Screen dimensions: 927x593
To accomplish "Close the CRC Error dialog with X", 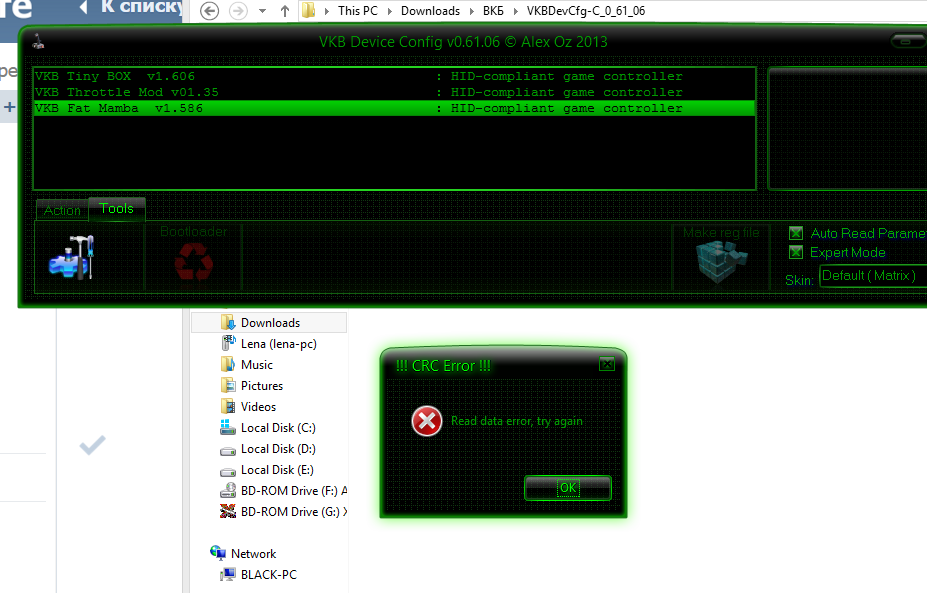I will (x=607, y=364).
